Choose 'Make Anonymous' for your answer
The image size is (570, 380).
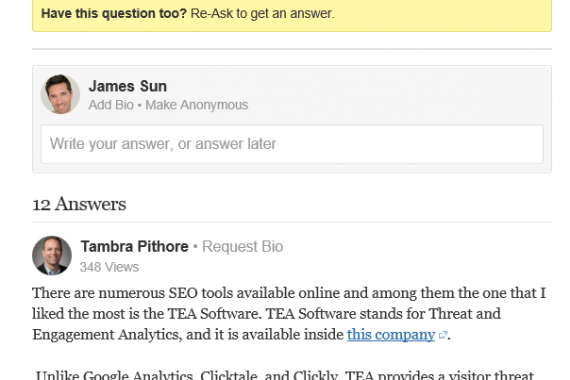click(x=197, y=105)
